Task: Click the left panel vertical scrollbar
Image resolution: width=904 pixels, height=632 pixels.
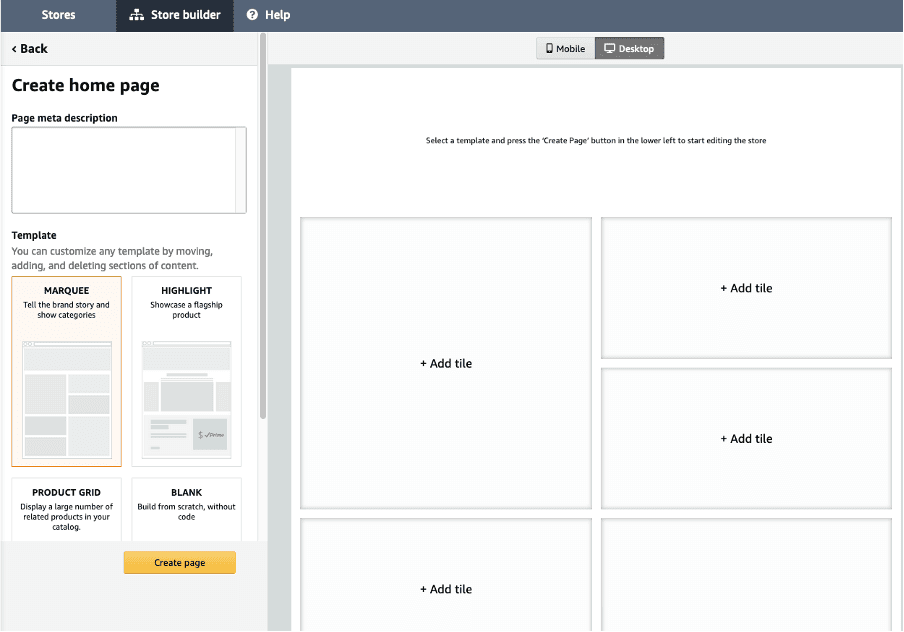Action: (263, 230)
